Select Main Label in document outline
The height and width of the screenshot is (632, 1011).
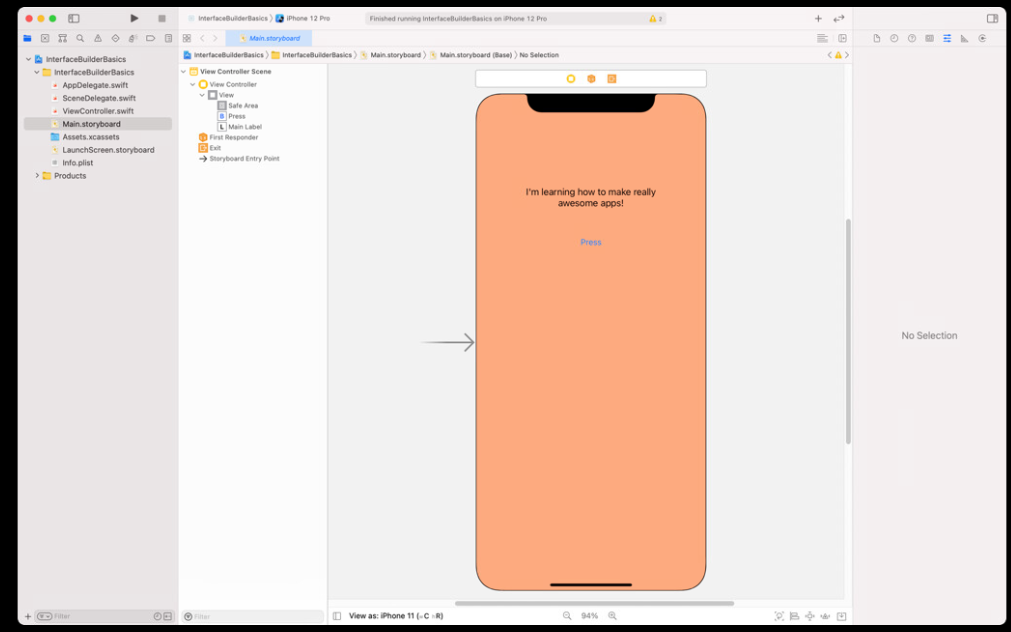point(244,127)
